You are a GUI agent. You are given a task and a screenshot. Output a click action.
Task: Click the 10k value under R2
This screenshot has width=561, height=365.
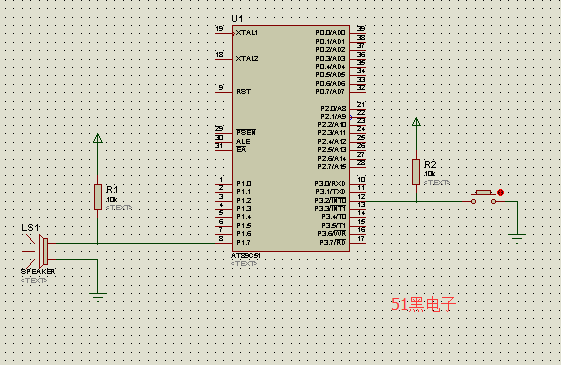coord(430,174)
